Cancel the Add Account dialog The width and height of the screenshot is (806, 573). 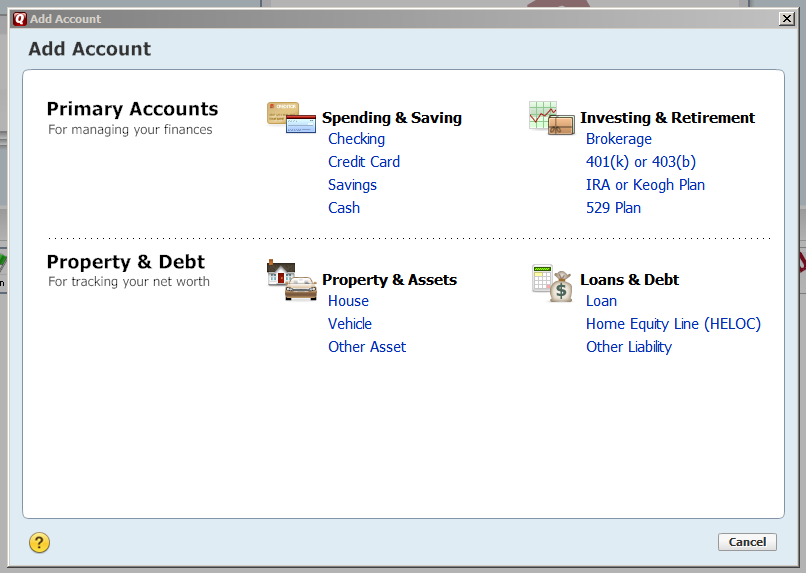click(747, 542)
